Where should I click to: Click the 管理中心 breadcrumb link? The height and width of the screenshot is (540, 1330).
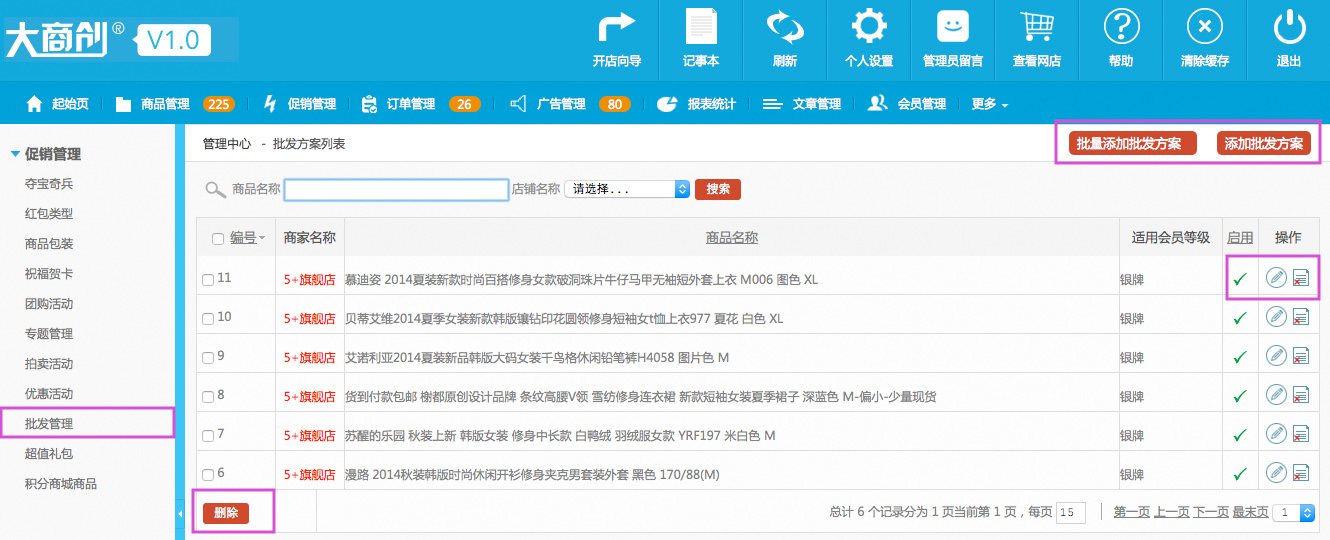pos(227,144)
